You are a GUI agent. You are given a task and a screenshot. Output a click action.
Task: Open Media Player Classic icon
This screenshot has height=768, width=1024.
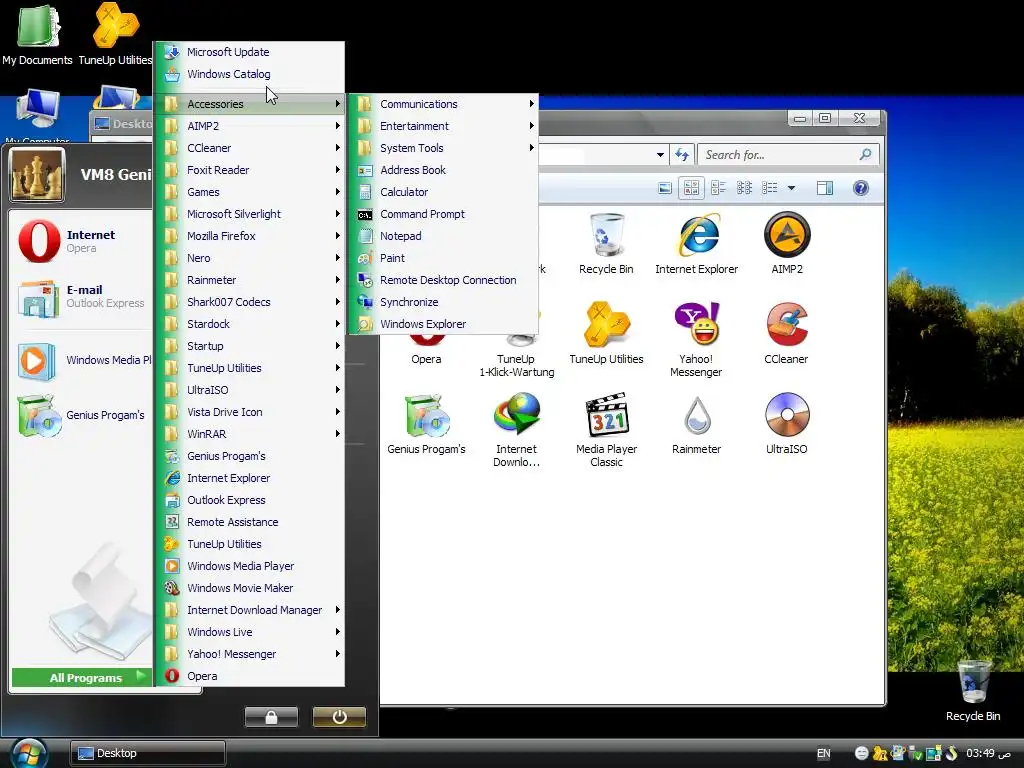coord(606,430)
